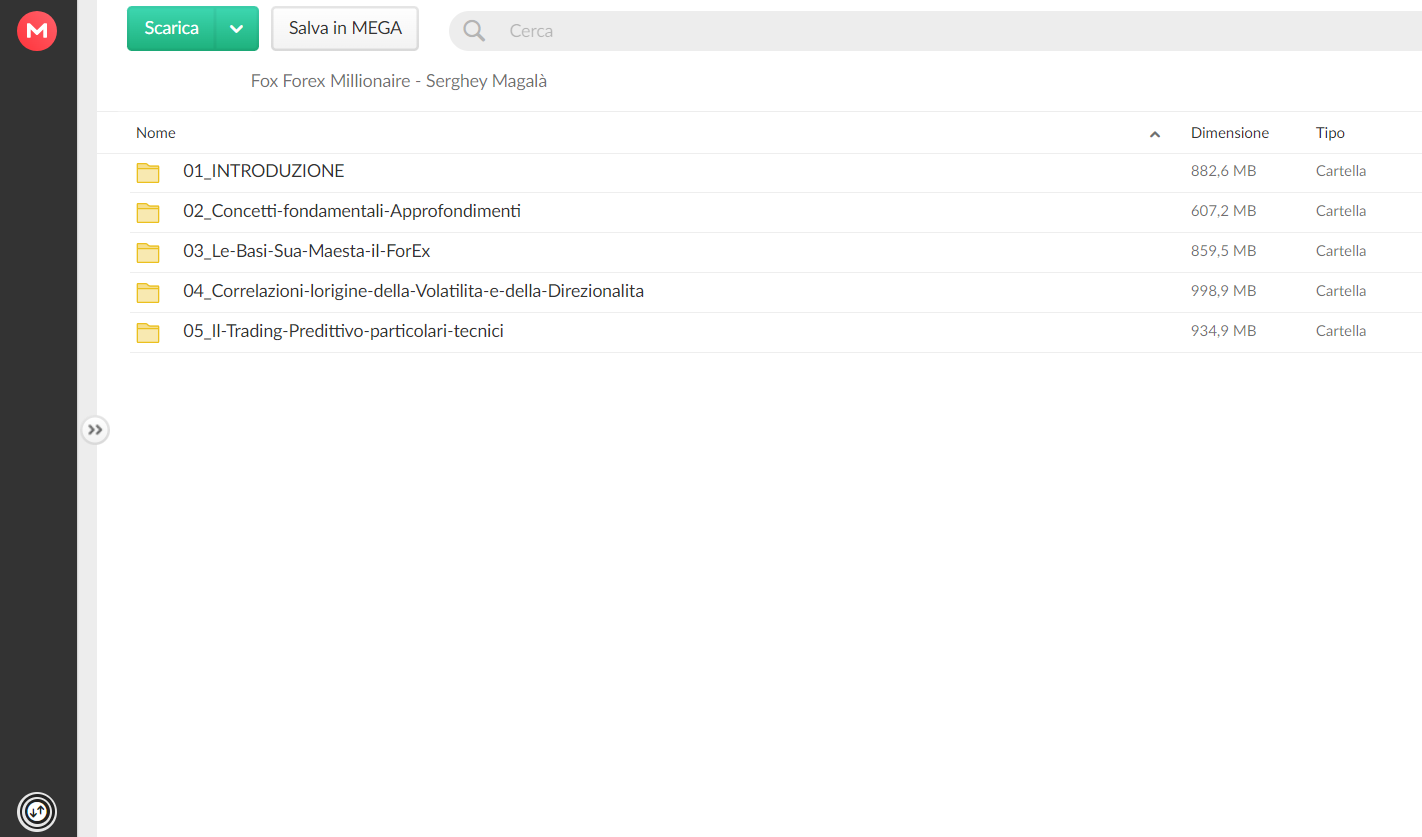This screenshot has height=837, width=1422.
Task: Sort list by Dimensione column header
Action: coord(1230,133)
